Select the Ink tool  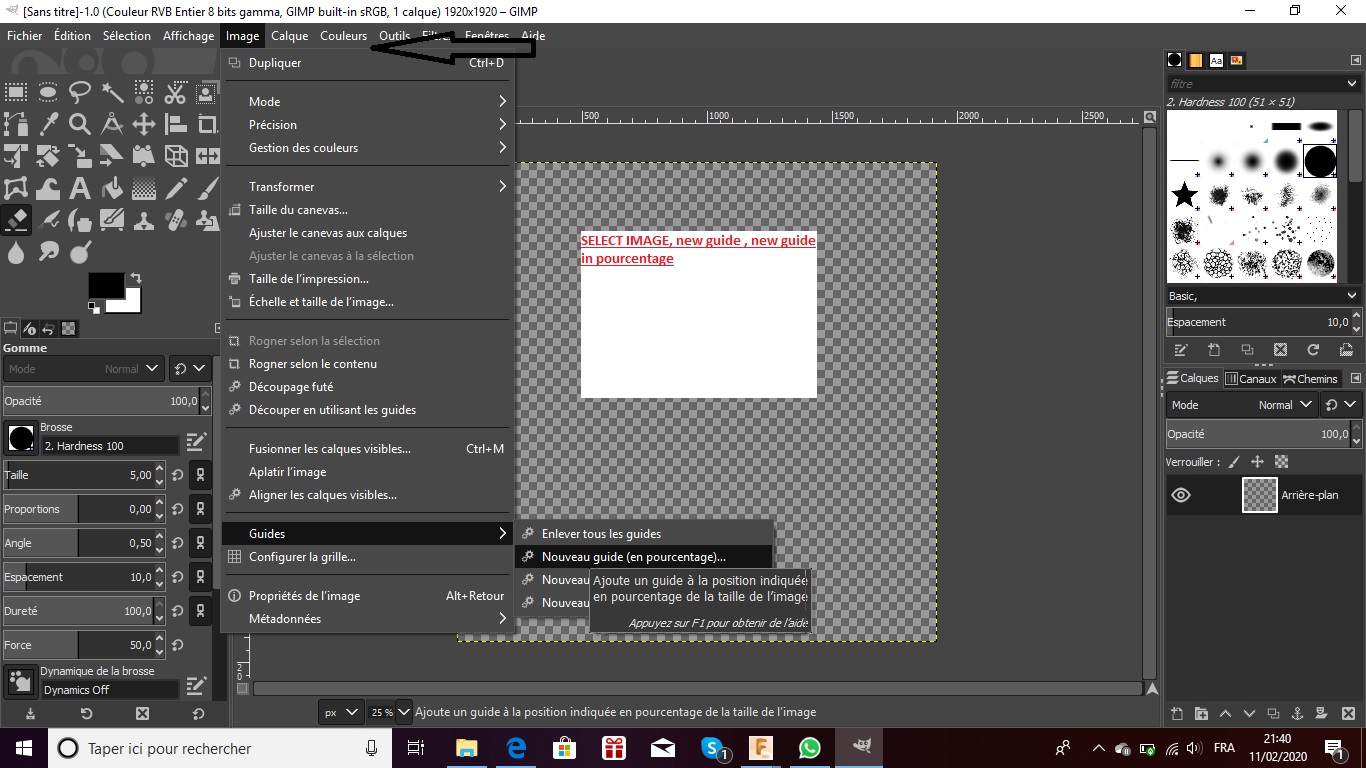coord(80,220)
